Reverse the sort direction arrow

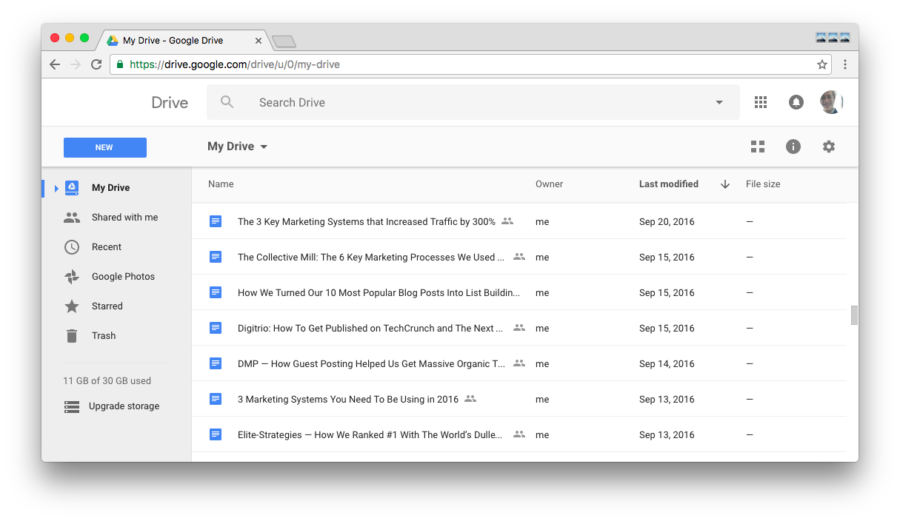tap(725, 184)
